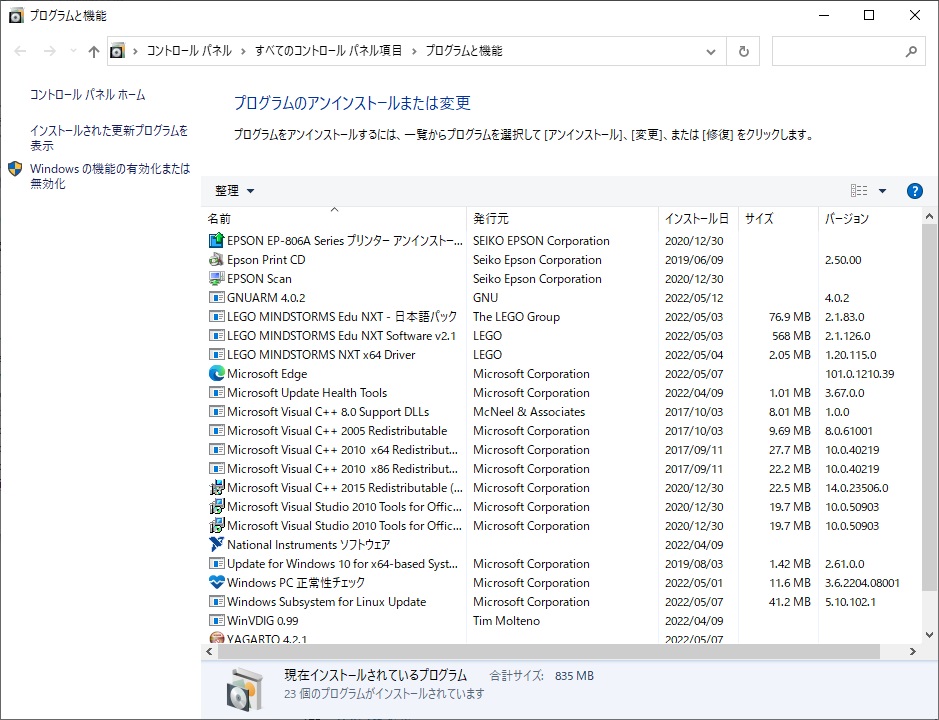The image size is (939, 720).
Task: Click the horizontal scrollbar thumb of program list
Action: click(549, 651)
